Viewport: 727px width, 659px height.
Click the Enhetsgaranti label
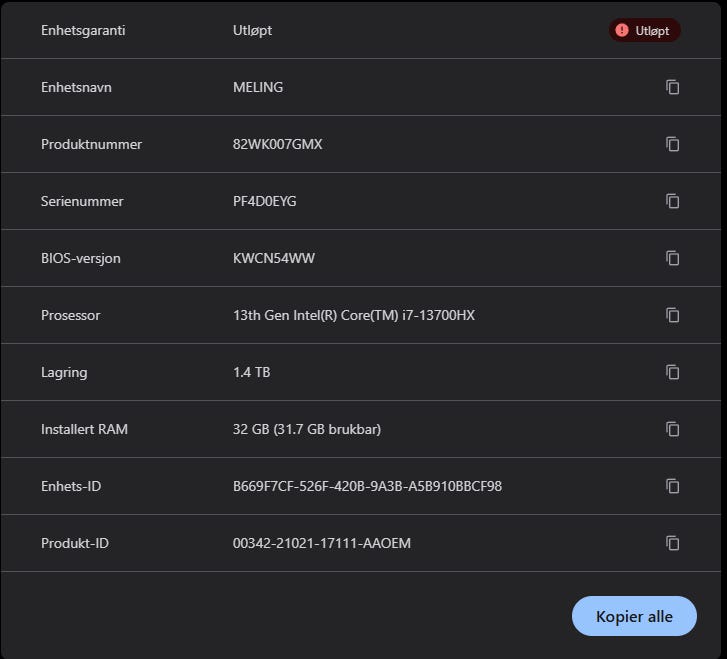(x=83, y=30)
